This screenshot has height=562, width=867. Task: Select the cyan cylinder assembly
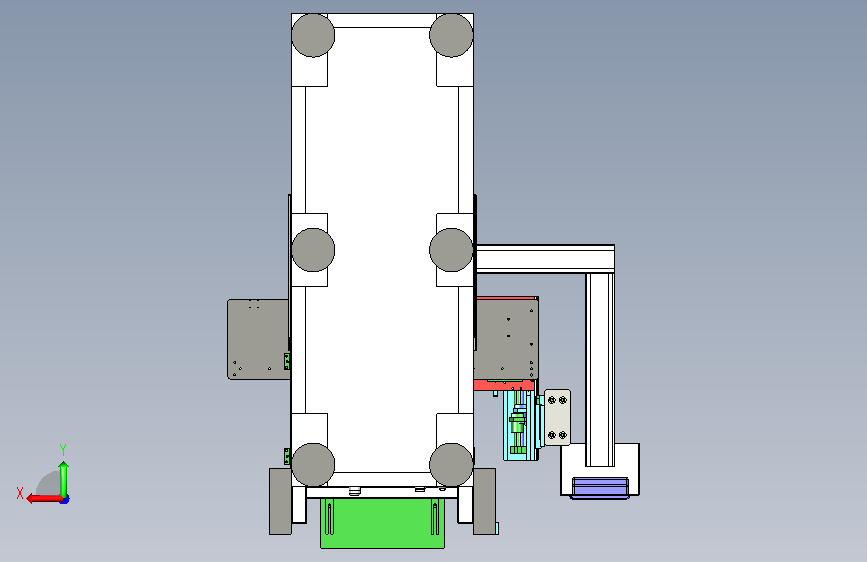(x=519, y=426)
